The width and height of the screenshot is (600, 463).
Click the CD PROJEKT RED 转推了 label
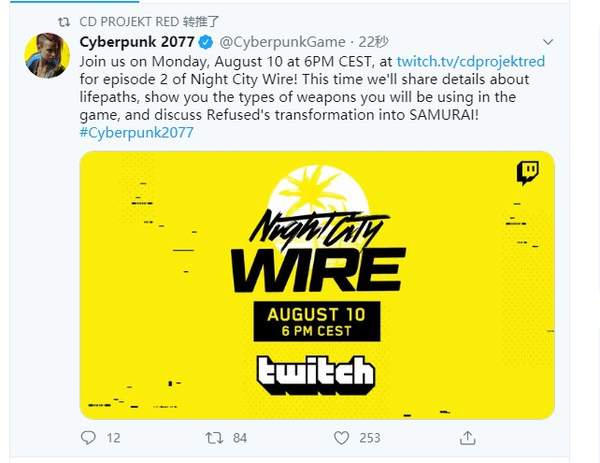tap(149, 22)
